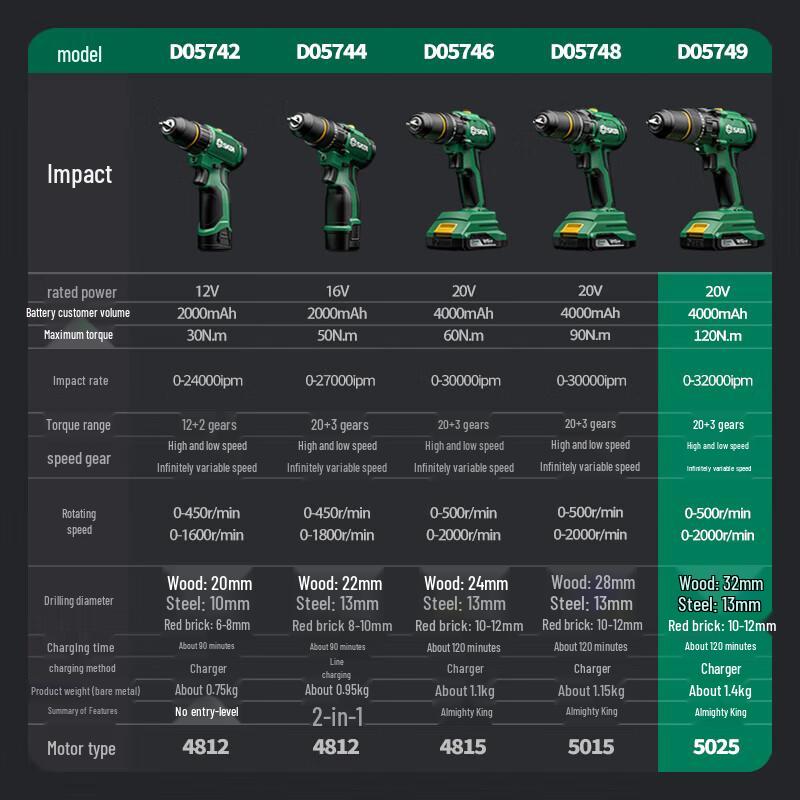Click the 'Charging time' row label

81,648
